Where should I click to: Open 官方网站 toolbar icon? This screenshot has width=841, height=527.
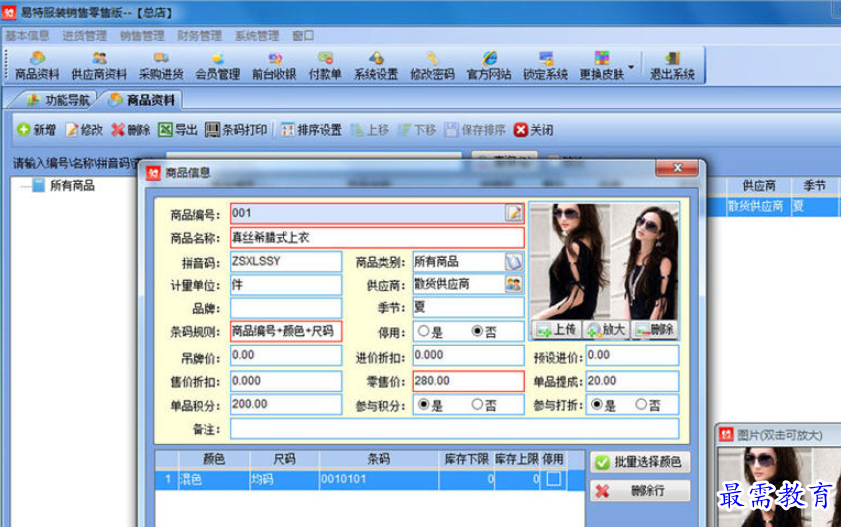click(x=489, y=66)
